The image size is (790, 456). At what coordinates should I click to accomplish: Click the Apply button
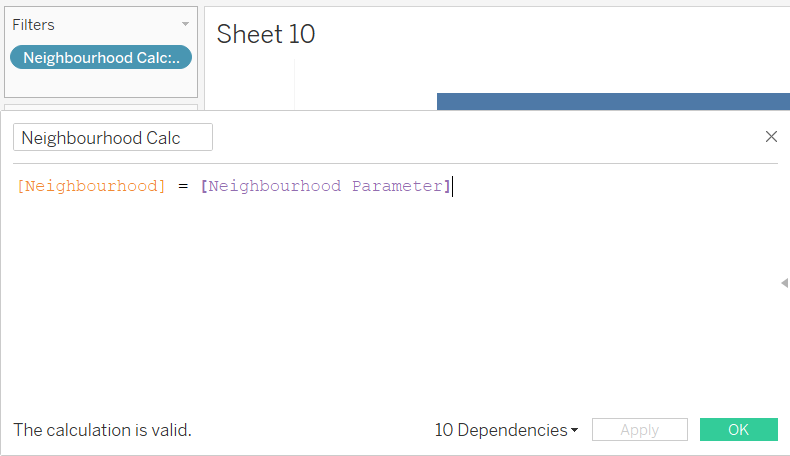click(x=639, y=430)
